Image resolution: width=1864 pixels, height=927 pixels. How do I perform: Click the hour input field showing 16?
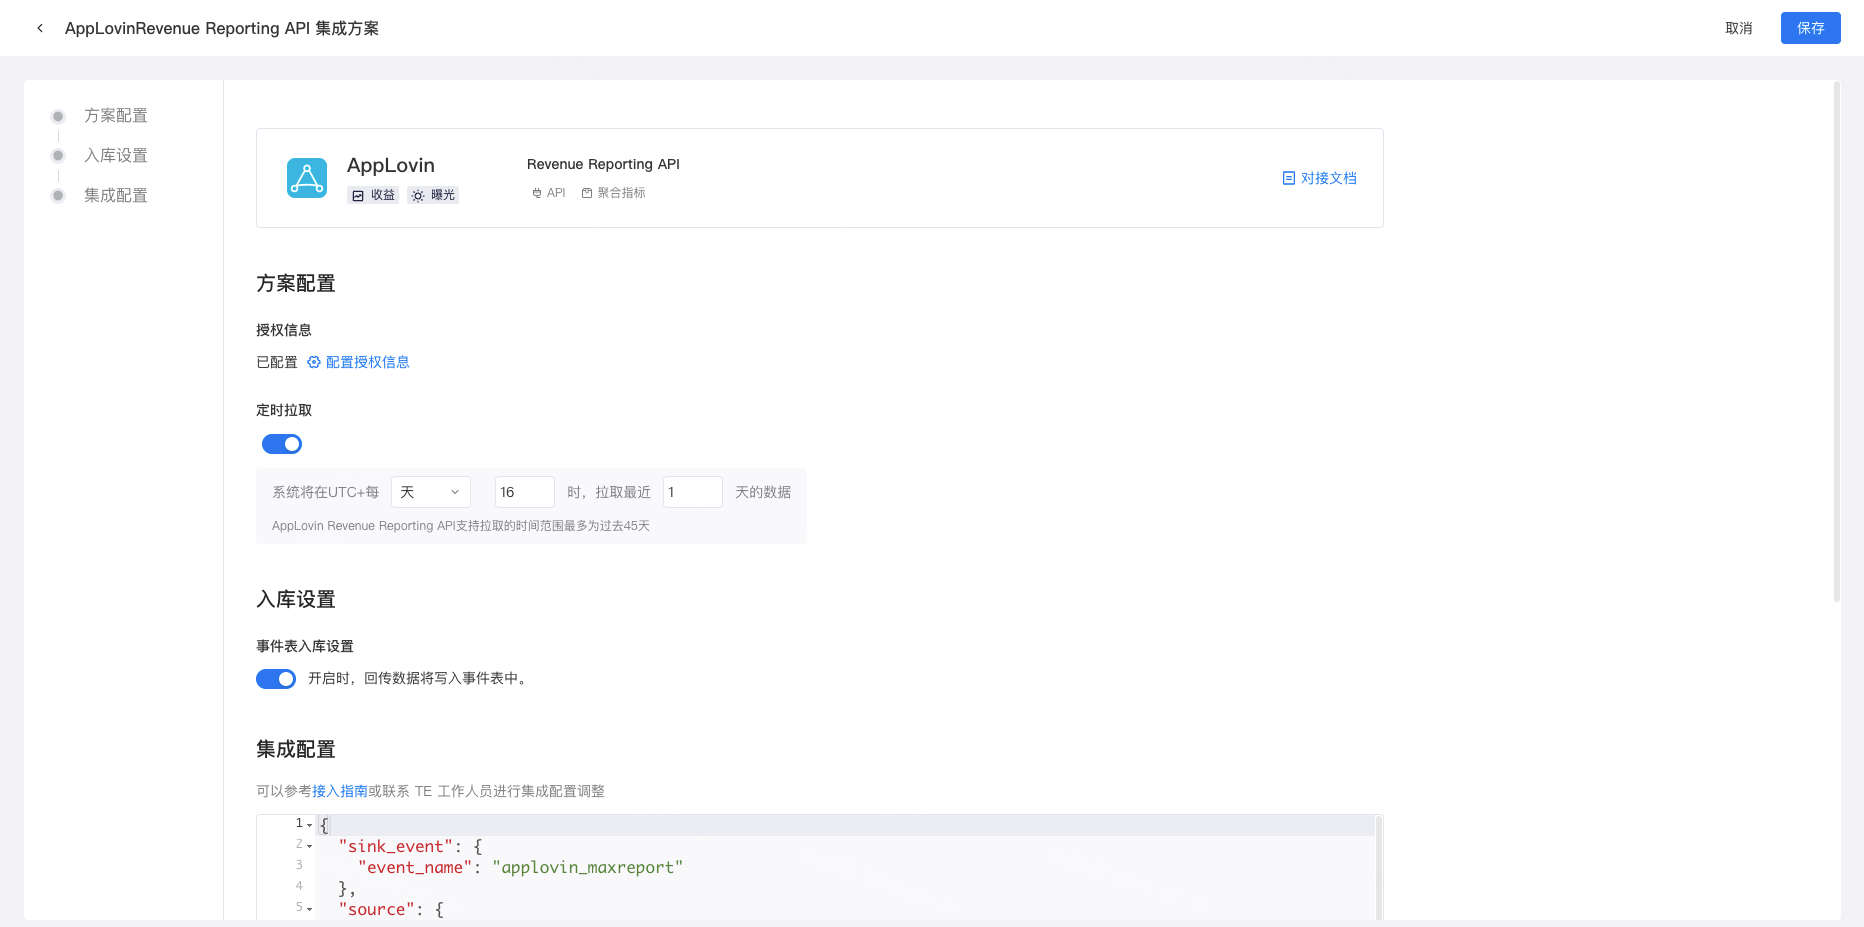(x=525, y=492)
